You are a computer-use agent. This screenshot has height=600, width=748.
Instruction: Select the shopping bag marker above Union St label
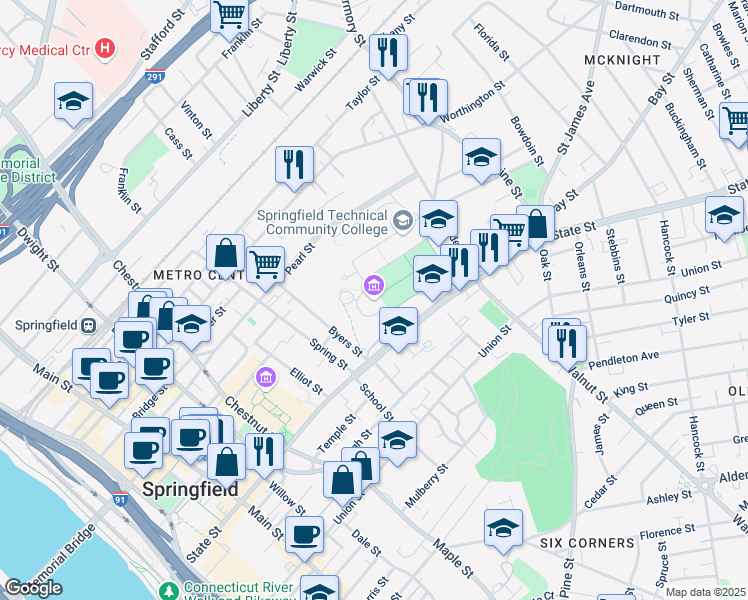pyautogui.click(x=342, y=481)
